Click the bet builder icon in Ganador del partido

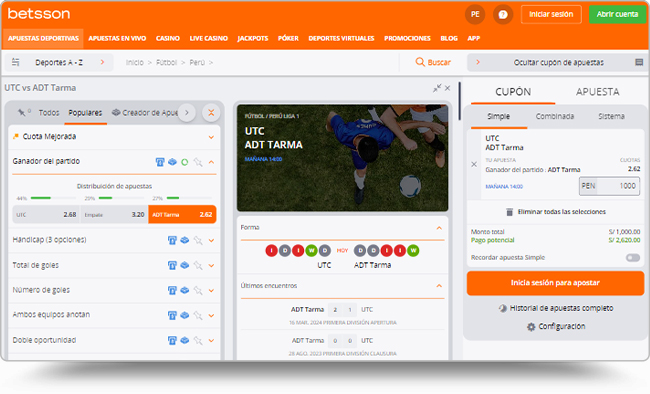[x=172, y=162]
